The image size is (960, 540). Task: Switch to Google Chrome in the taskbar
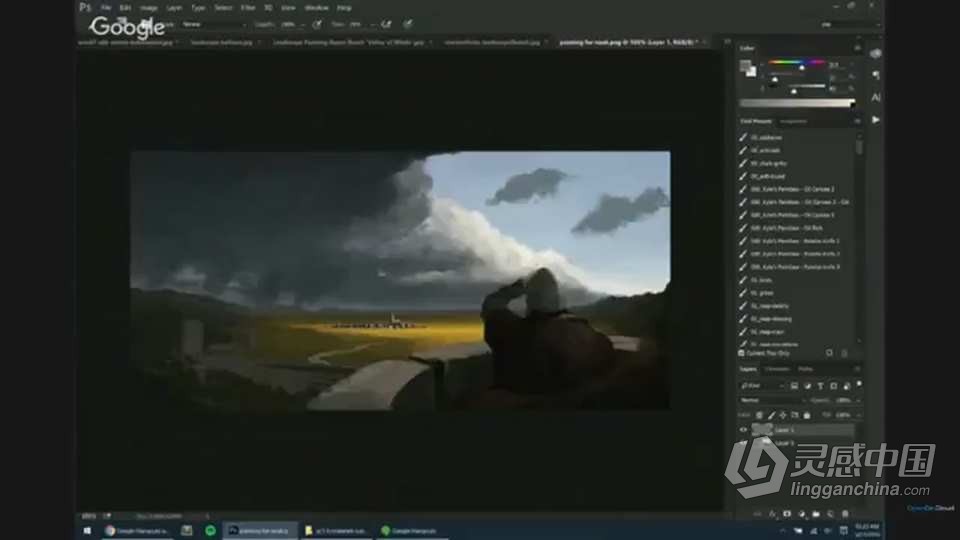[138, 531]
